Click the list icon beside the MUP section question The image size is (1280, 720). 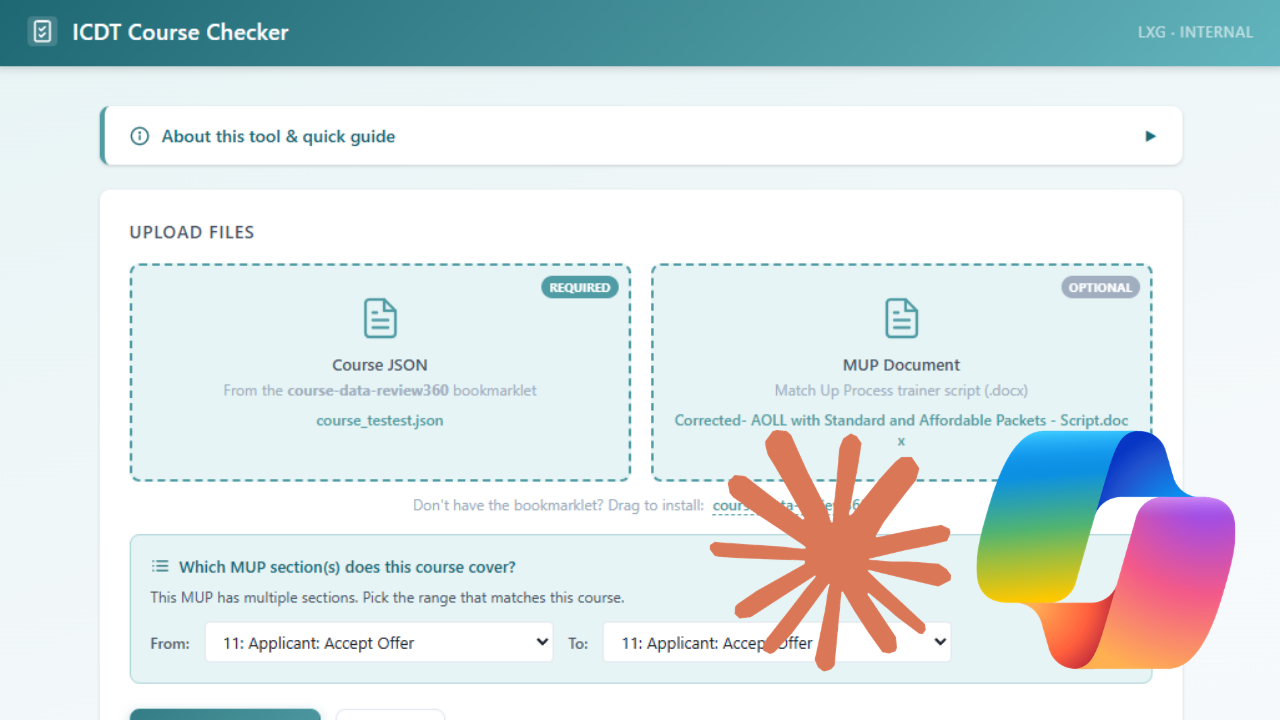[x=160, y=566]
